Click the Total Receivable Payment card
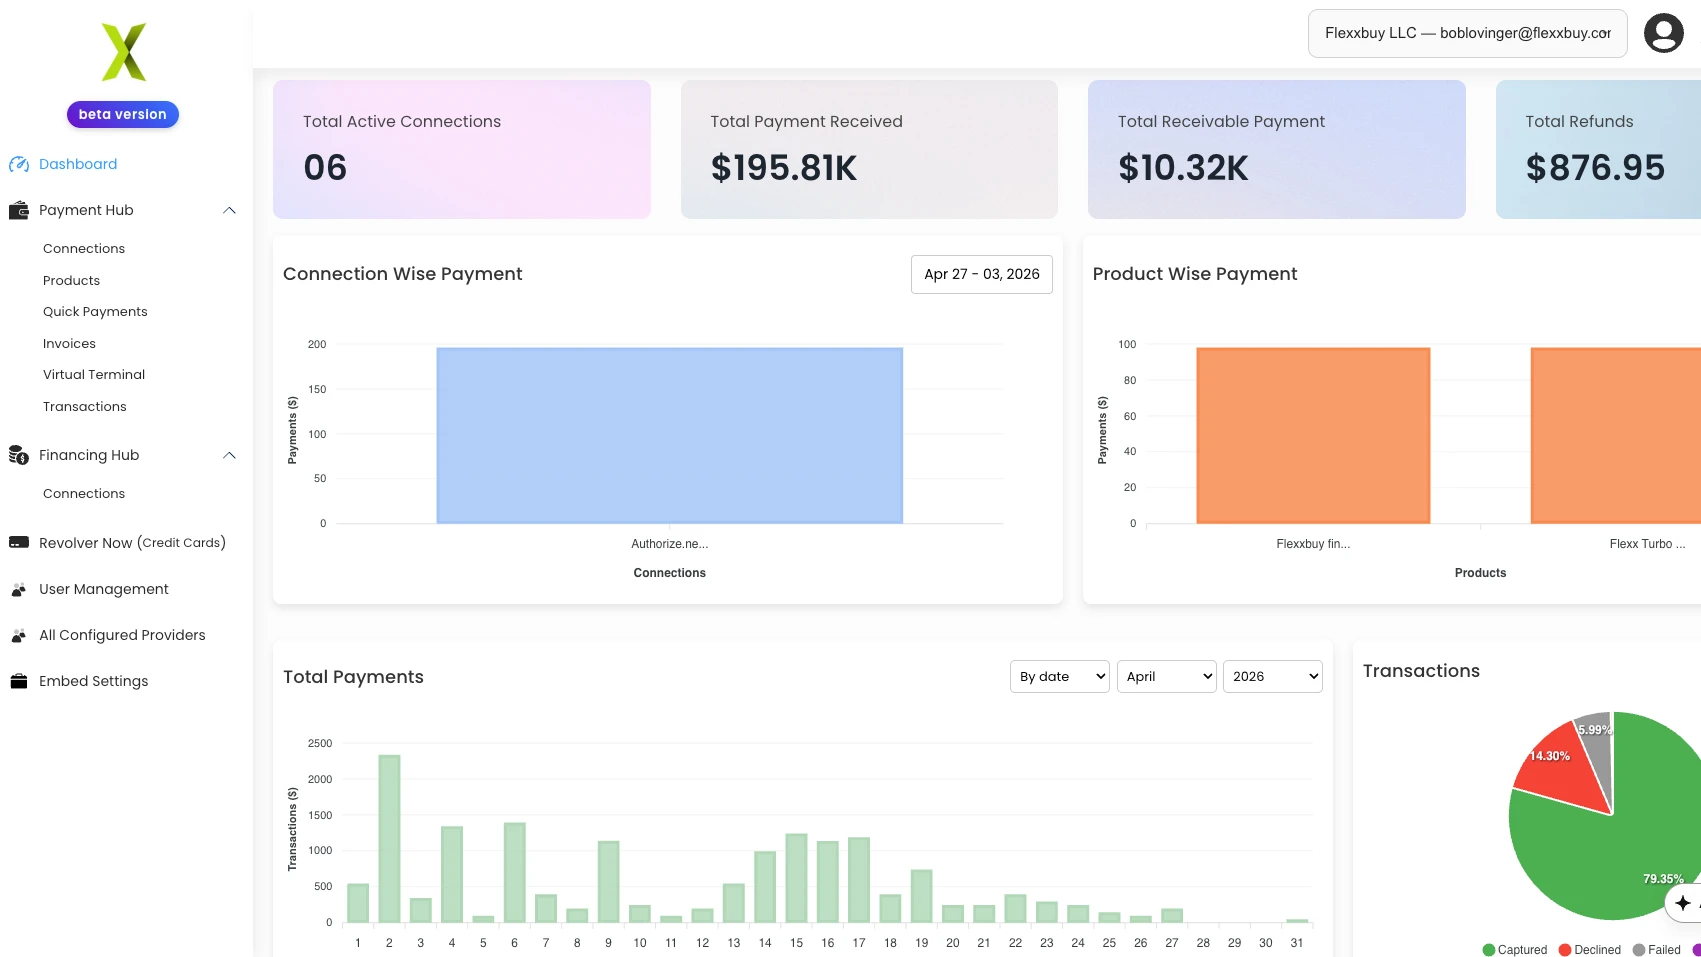Screen dimensions: 1701x957 (1277, 149)
